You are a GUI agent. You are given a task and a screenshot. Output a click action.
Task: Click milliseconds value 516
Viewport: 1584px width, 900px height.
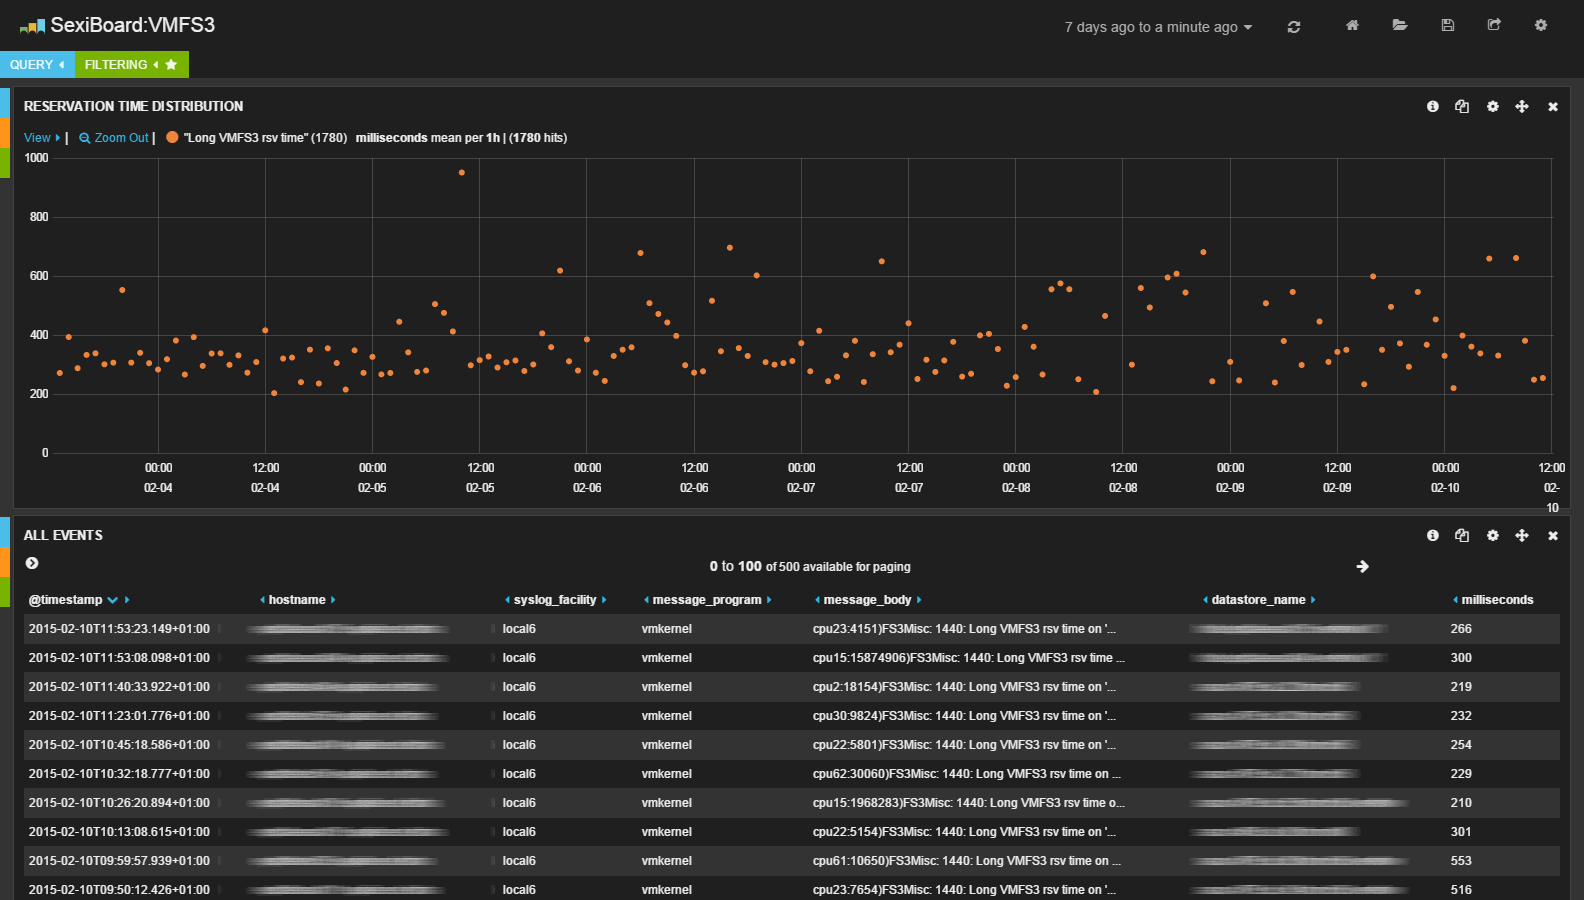pyautogui.click(x=1461, y=890)
